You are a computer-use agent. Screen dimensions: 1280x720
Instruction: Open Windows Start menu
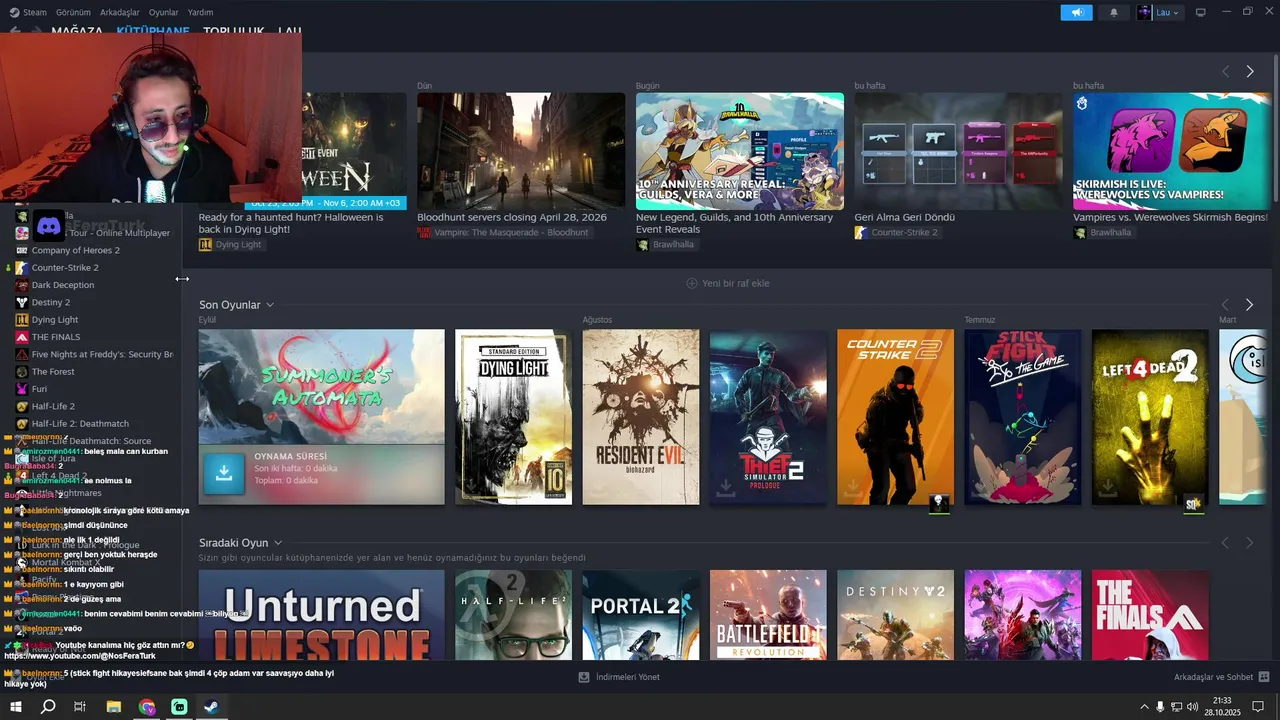click(x=16, y=707)
